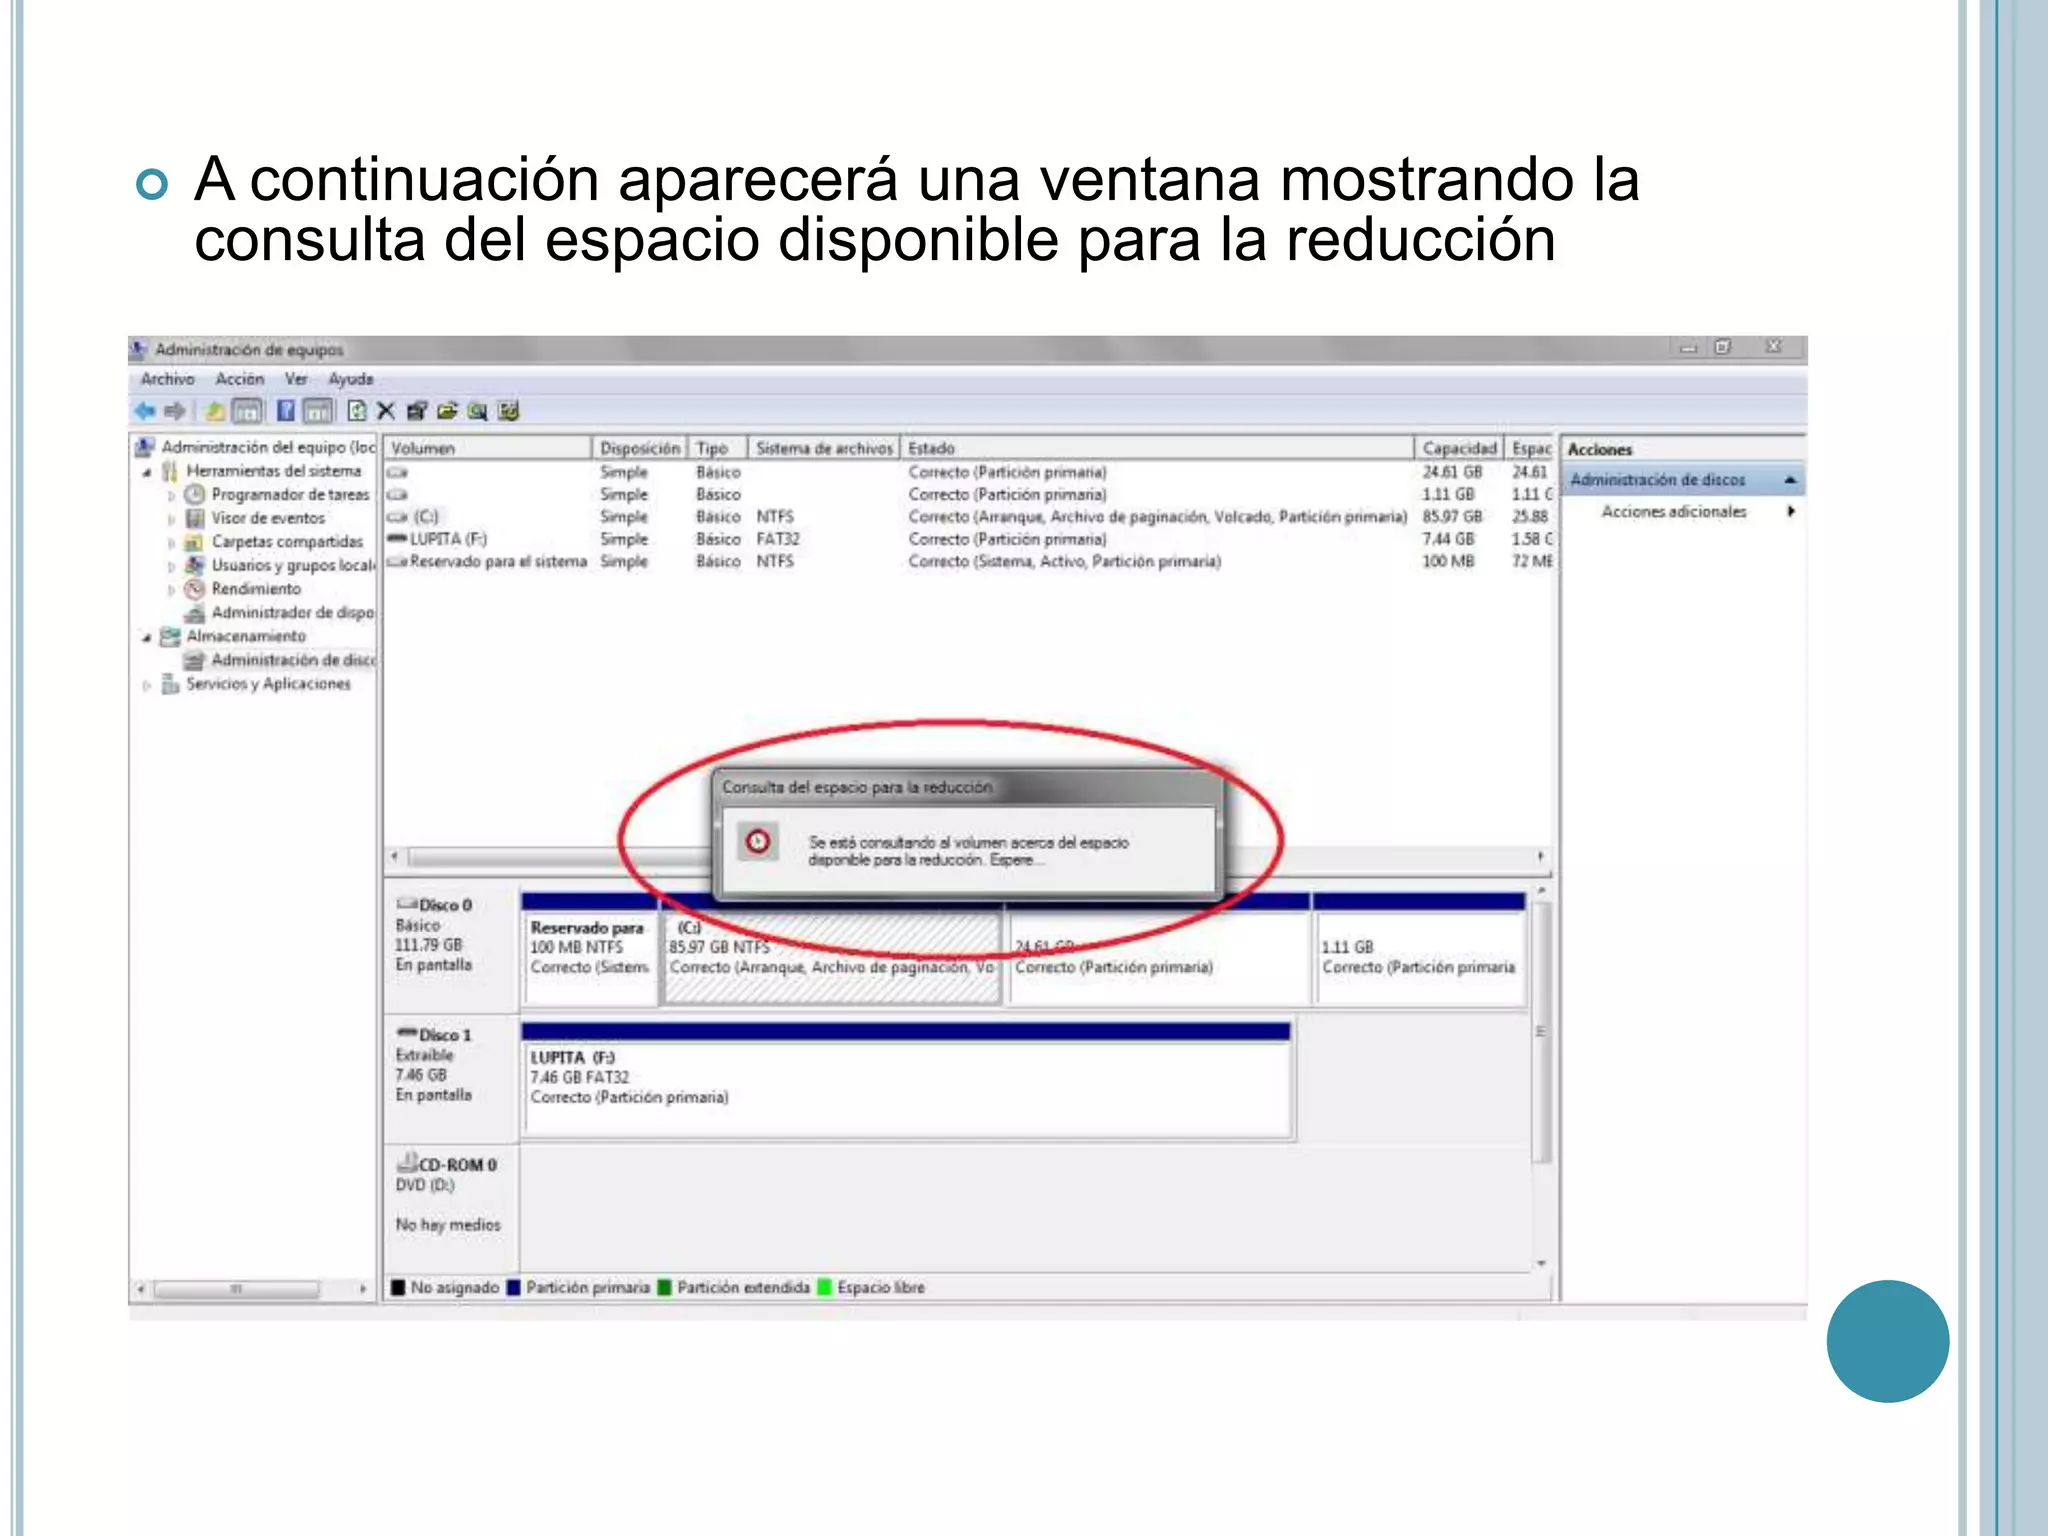Viewport: 2048px width, 1536px height.
Task: Click the Partición extendida green legend swatch
Action: 664,1287
